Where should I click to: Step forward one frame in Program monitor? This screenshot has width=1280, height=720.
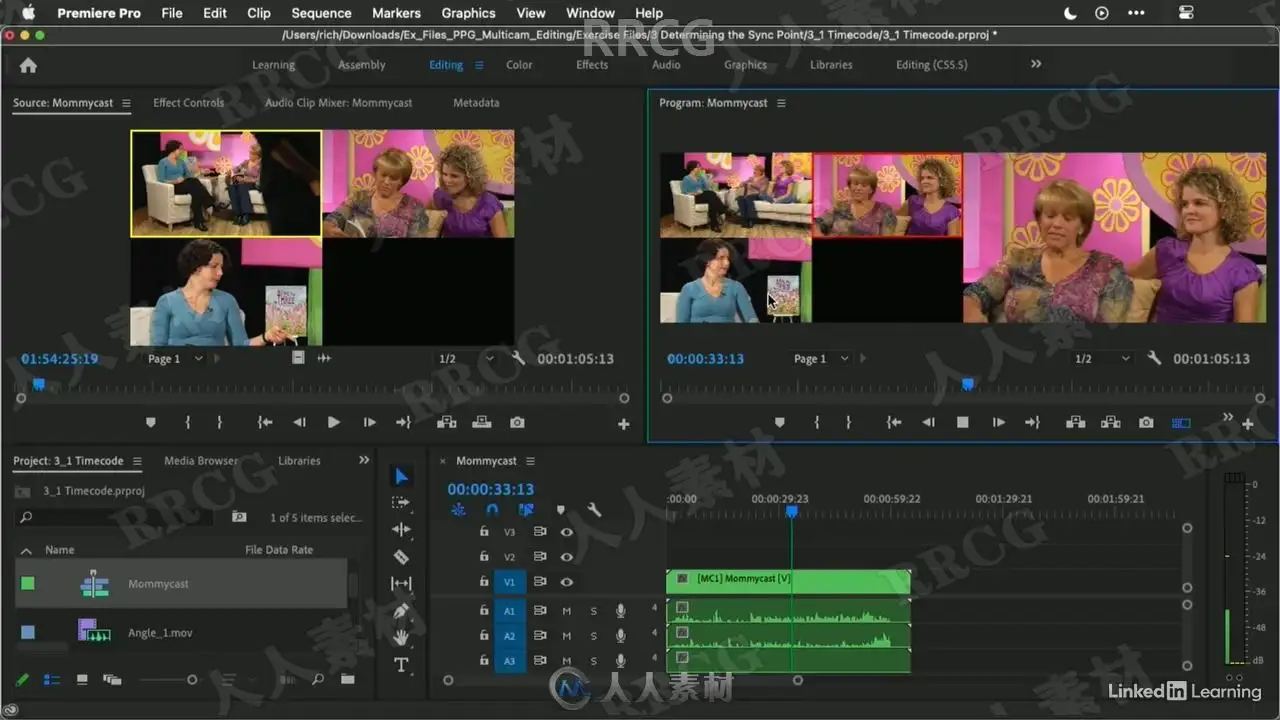pyautogui.click(x=998, y=423)
